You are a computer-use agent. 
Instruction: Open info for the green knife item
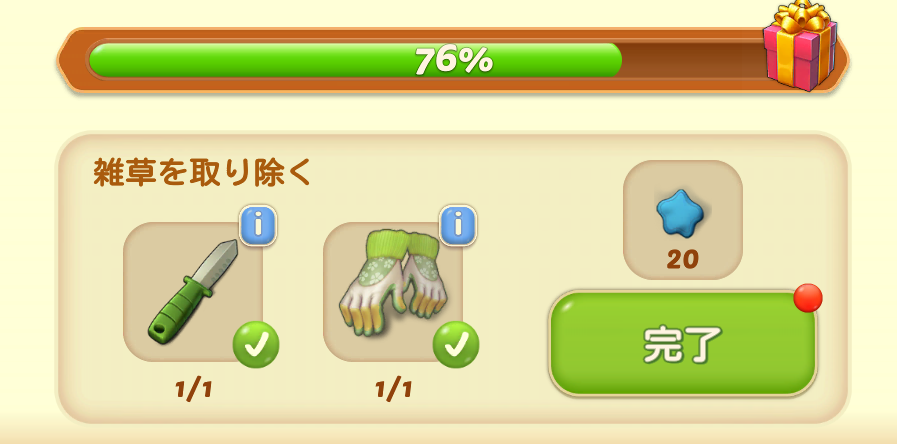[258, 225]
